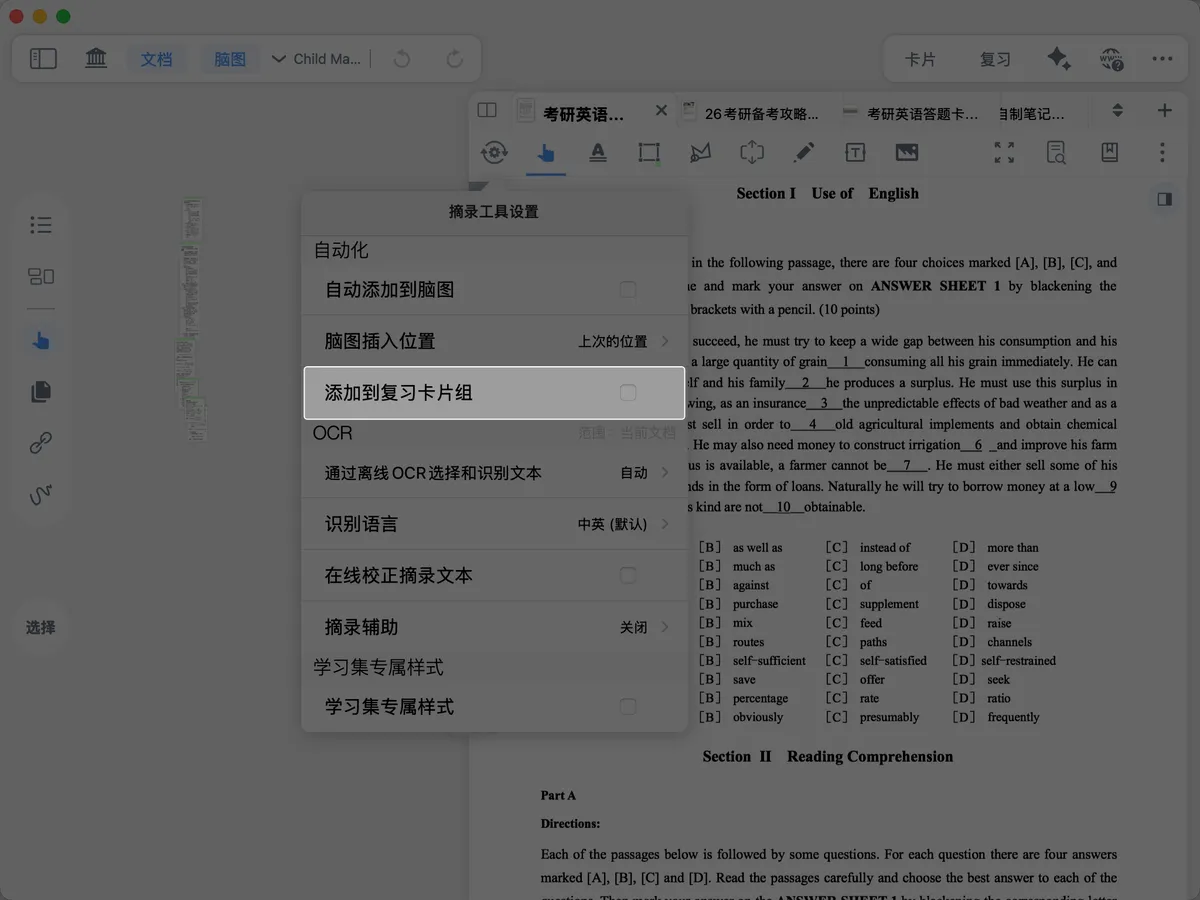
Task: Open 脑图插入位置 setting row
Action: (494, 341)
